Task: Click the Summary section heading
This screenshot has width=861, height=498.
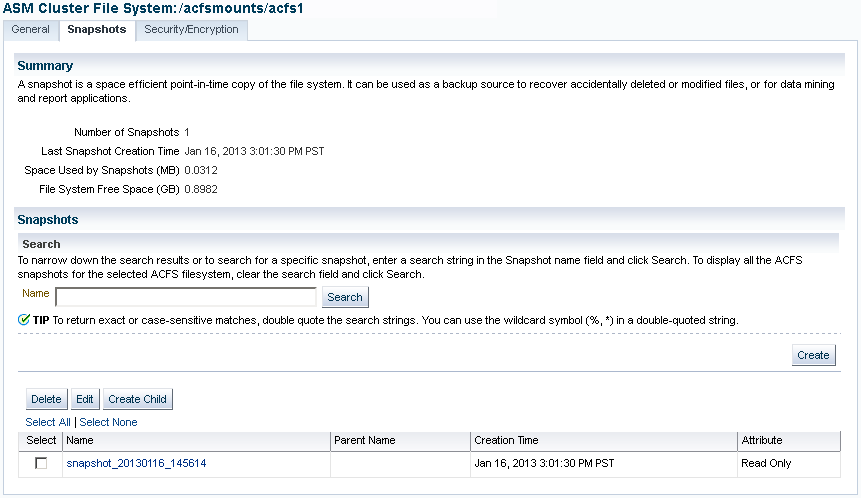Action: point(45,66)
